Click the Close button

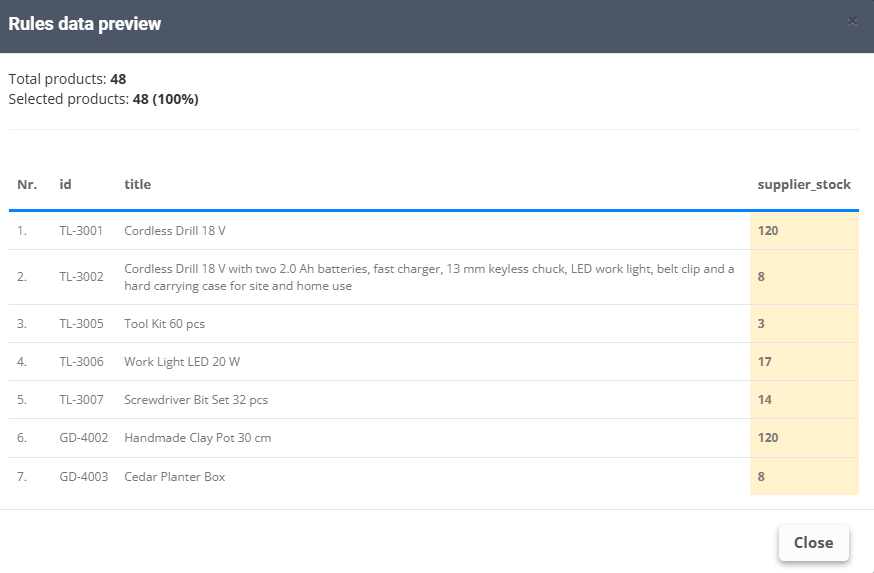(x=813, y=542)
